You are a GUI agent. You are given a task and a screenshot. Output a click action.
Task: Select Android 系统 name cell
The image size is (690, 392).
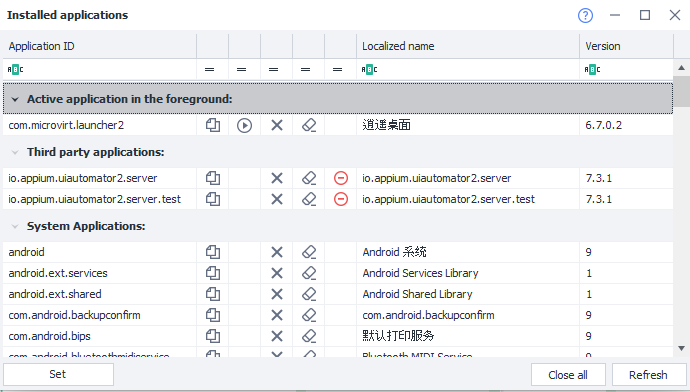pos(468,252)
